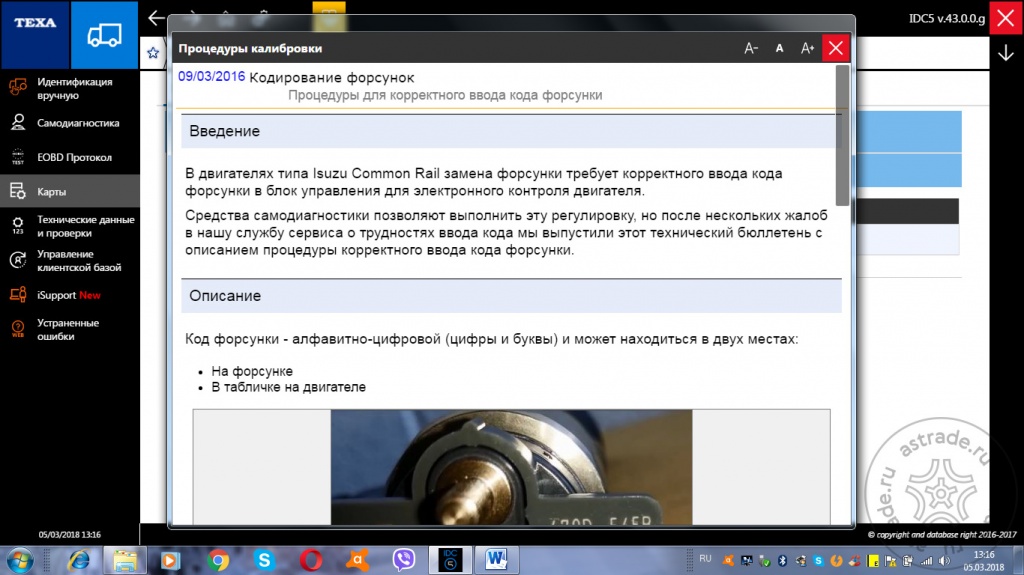Close the Процедуры калибровки dialog
This screenshot has width=1024, height=575.
(835, 48)
